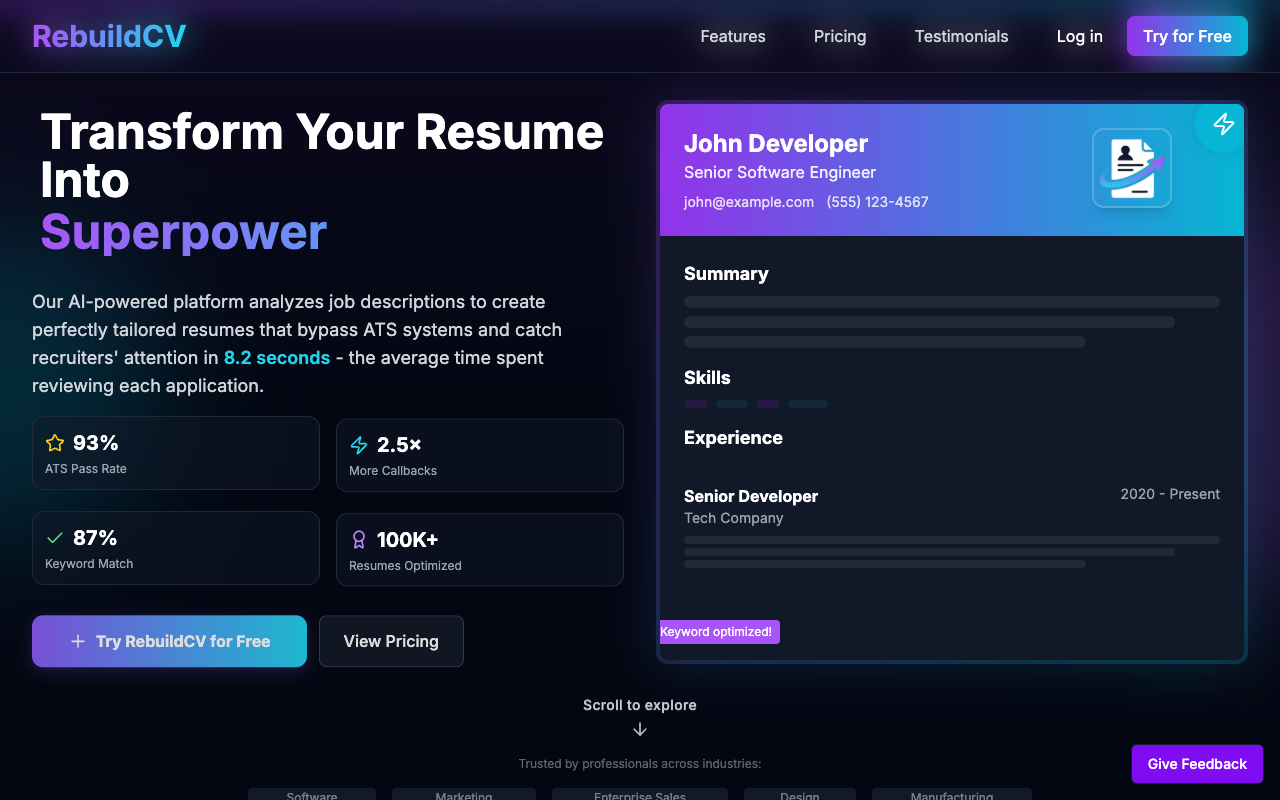Viewport: 1280px width, 800px height.
Task: Click Try RebuildCV for Free button
Action: [169, 641]
